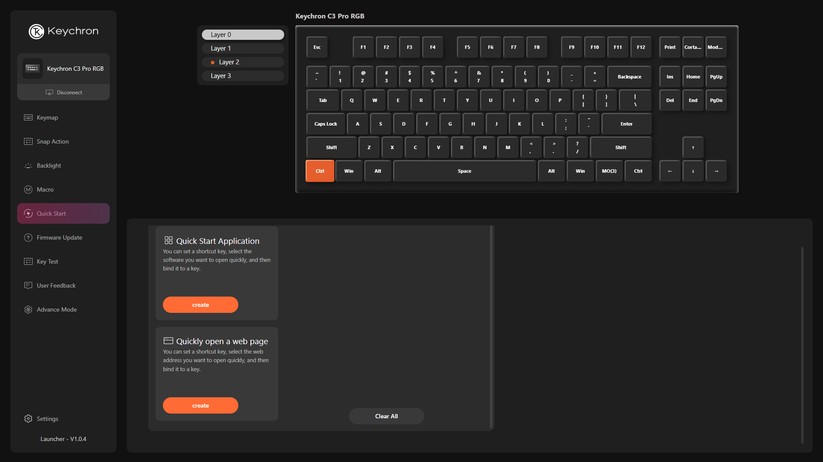
Task: Go to the Macro icon
Action: point(28,190)
